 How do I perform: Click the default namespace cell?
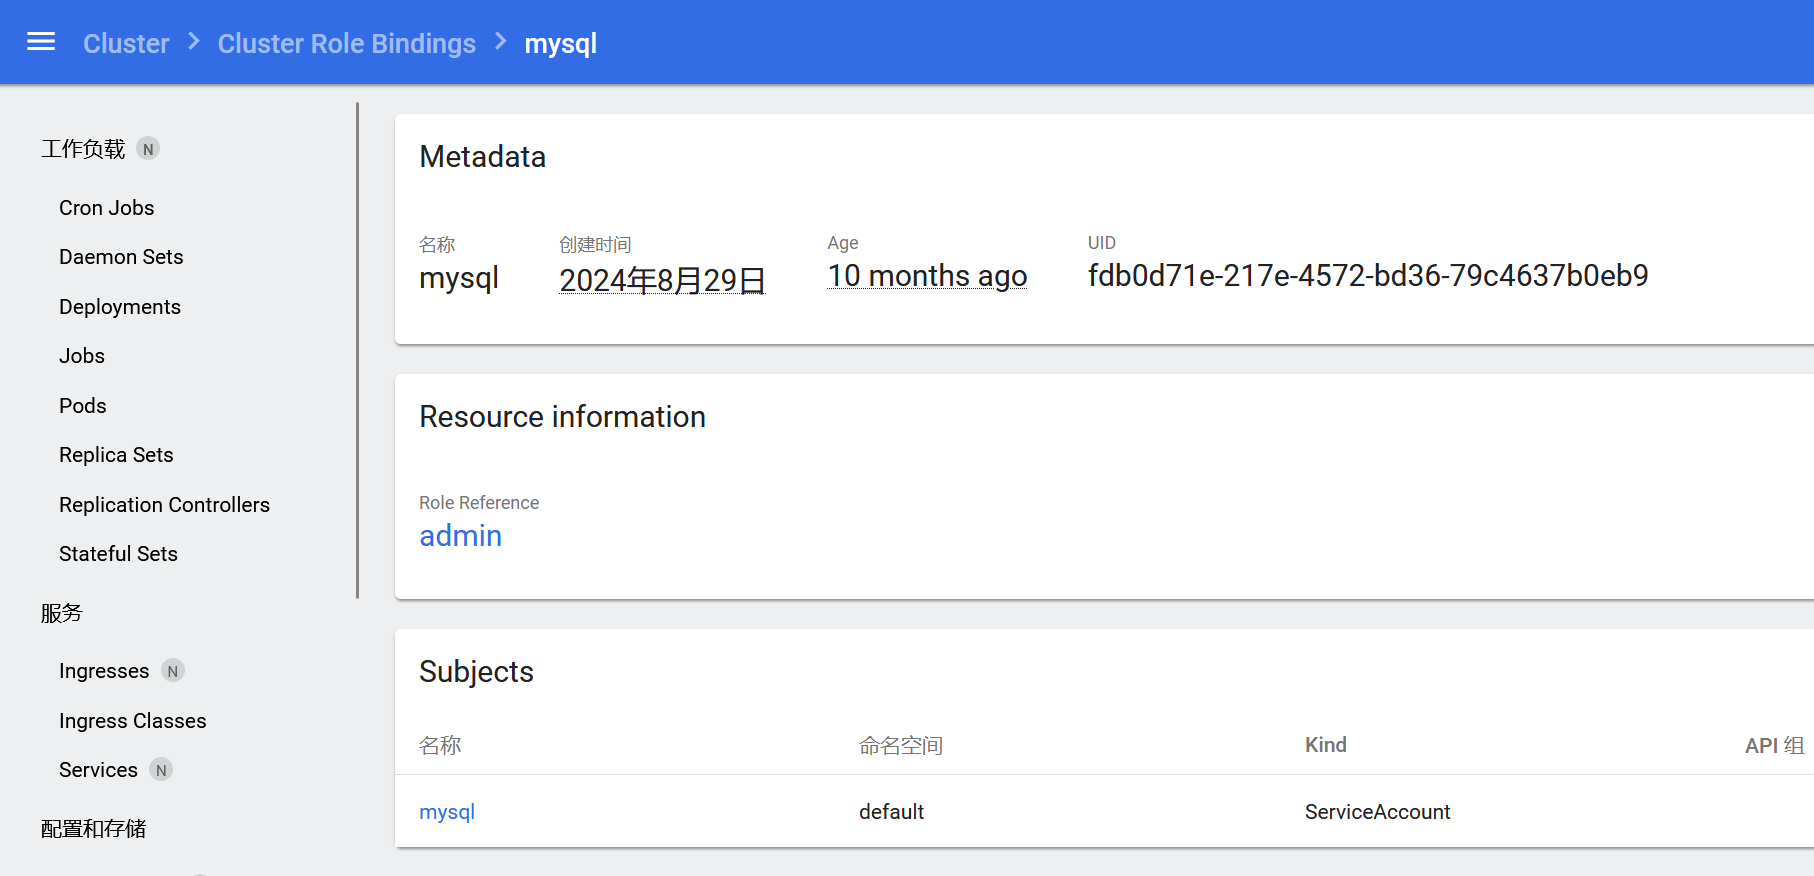click(891, 812)
